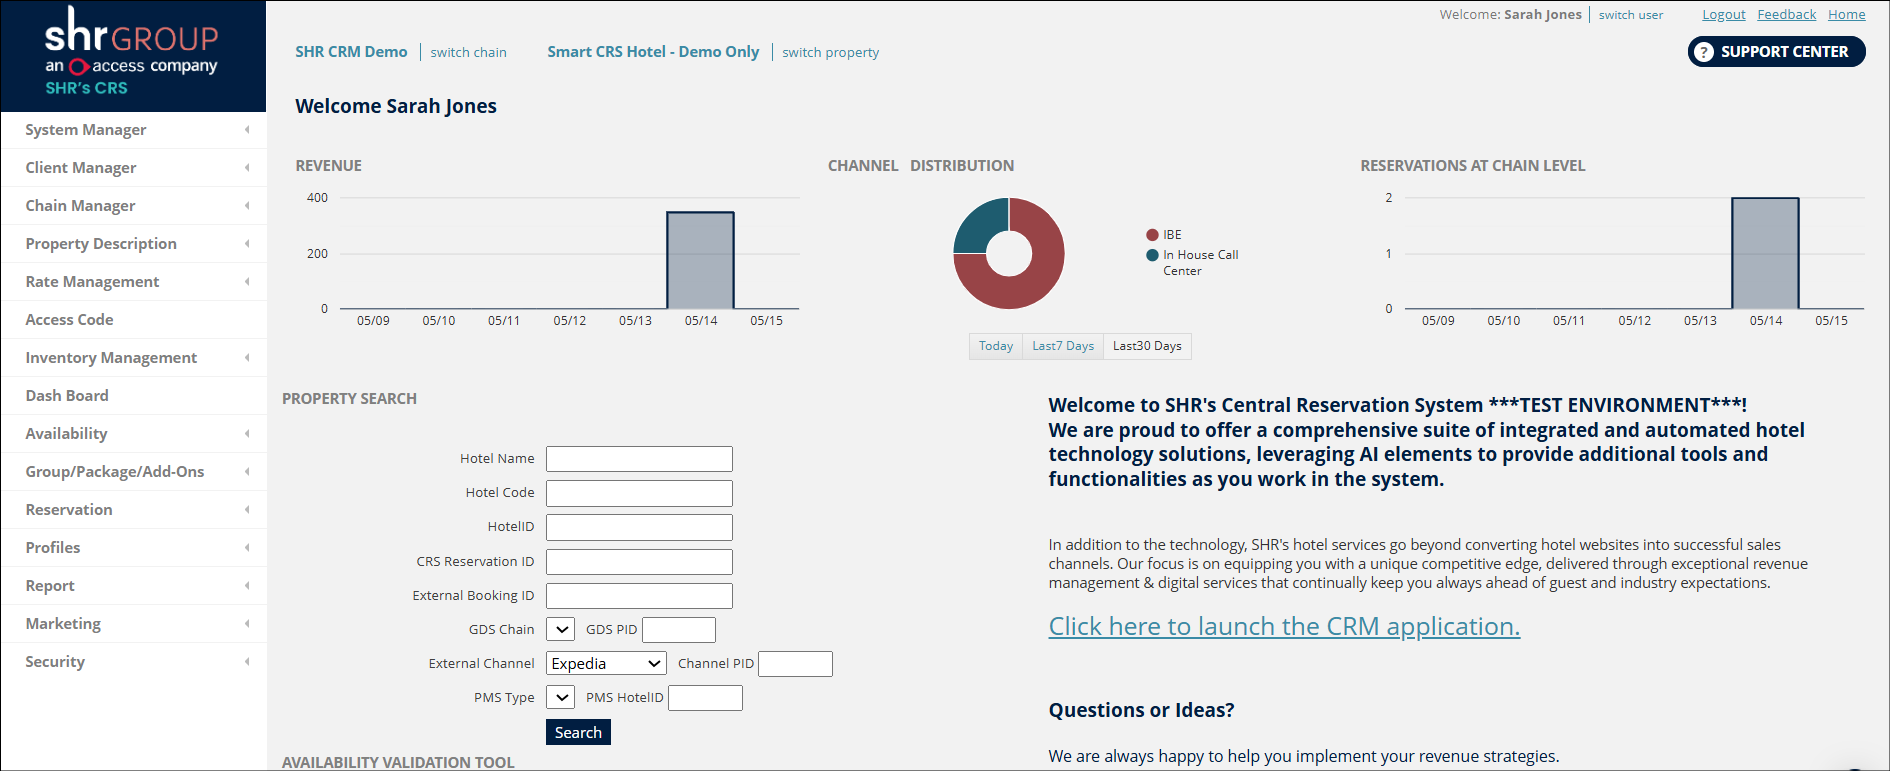Select the Last7 Days tab
1890x771 pixels.
coord(1063,346)
